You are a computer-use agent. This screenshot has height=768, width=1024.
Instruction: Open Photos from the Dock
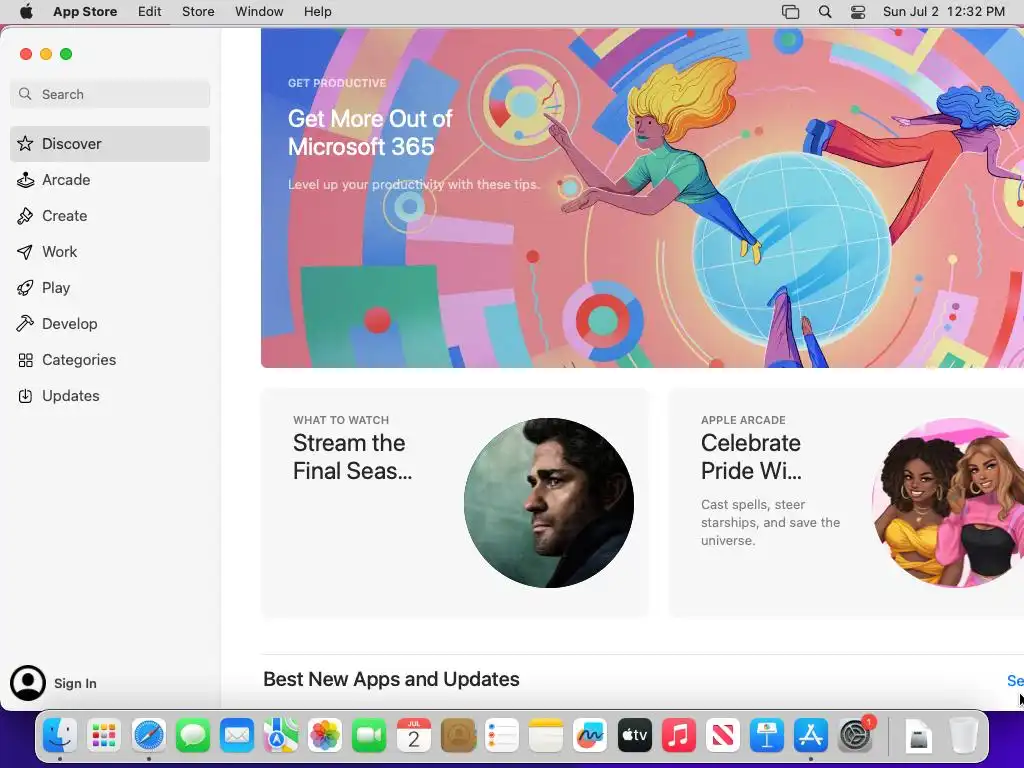325,736
